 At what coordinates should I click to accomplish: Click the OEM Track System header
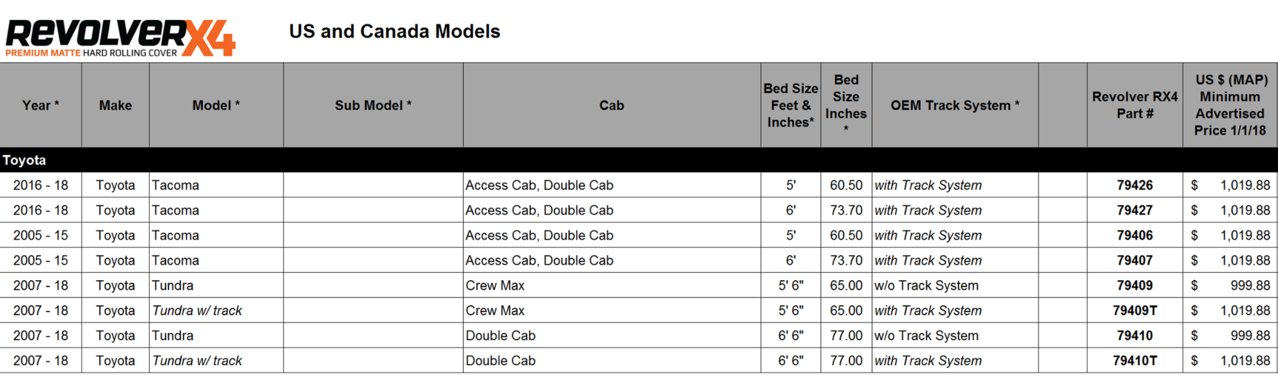[x=955, y=105]
